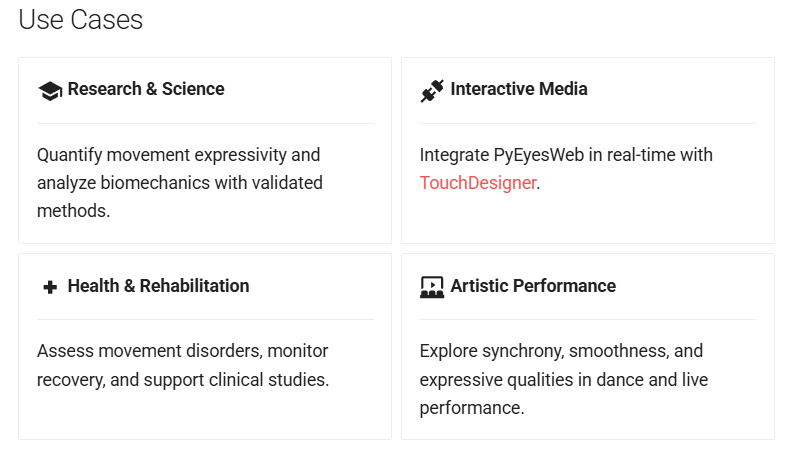This screenshot has width=795, height=452.
Task: Click divider line under Health & Rehabilitation
Action: (x=205, y=319)
